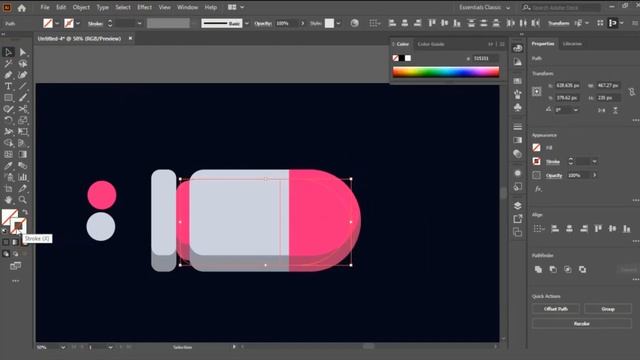Select the Shape Builder tool
The height and width of the screenshot is (360, 640).
(x=8, y=143)
